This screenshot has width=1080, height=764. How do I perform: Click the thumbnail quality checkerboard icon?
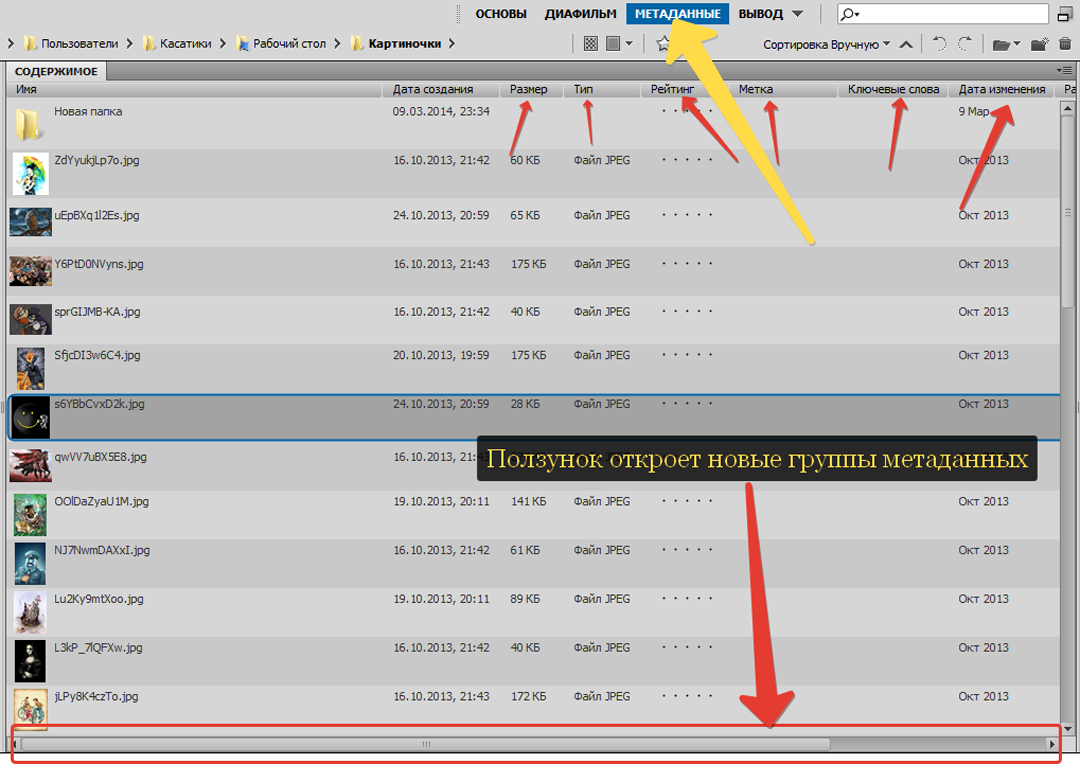click(x=590, y=44)
